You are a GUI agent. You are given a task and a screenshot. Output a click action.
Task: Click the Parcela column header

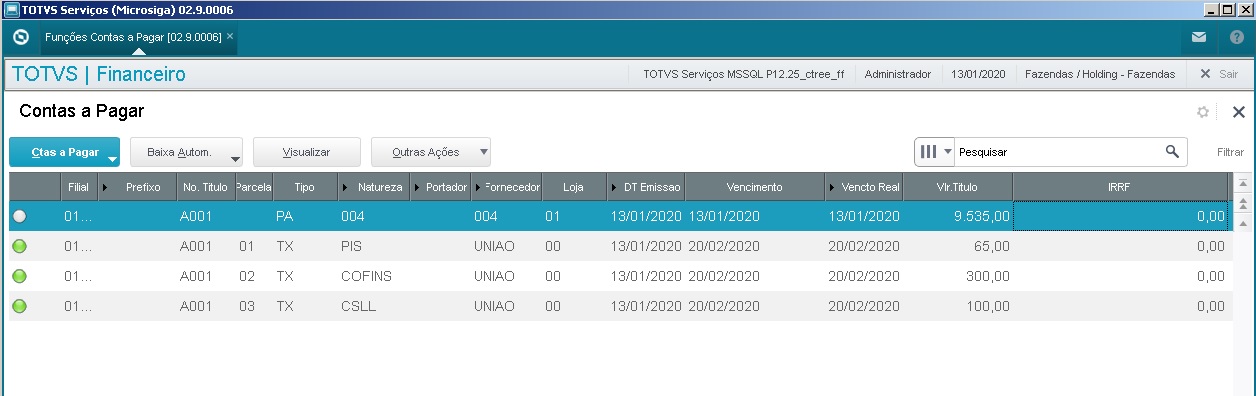[x=253, y=187]
